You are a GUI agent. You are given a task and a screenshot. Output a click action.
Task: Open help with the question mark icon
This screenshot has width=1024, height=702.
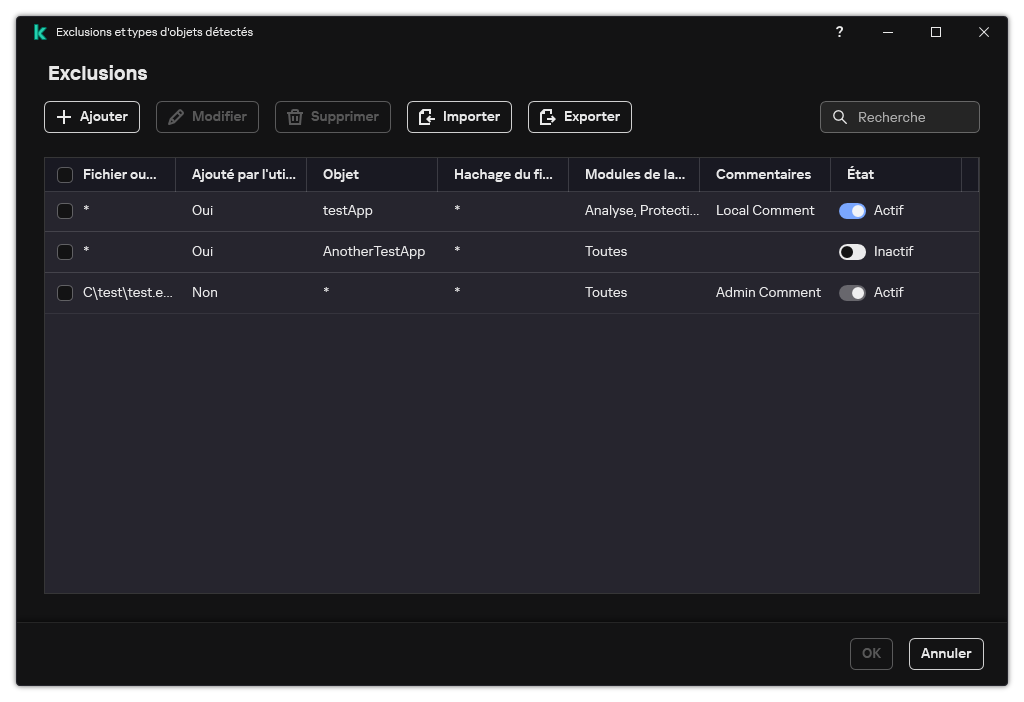839,32
